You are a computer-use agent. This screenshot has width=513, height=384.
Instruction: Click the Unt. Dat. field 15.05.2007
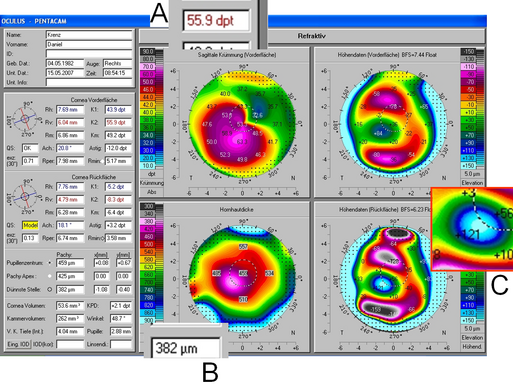(x=65, y=73)
